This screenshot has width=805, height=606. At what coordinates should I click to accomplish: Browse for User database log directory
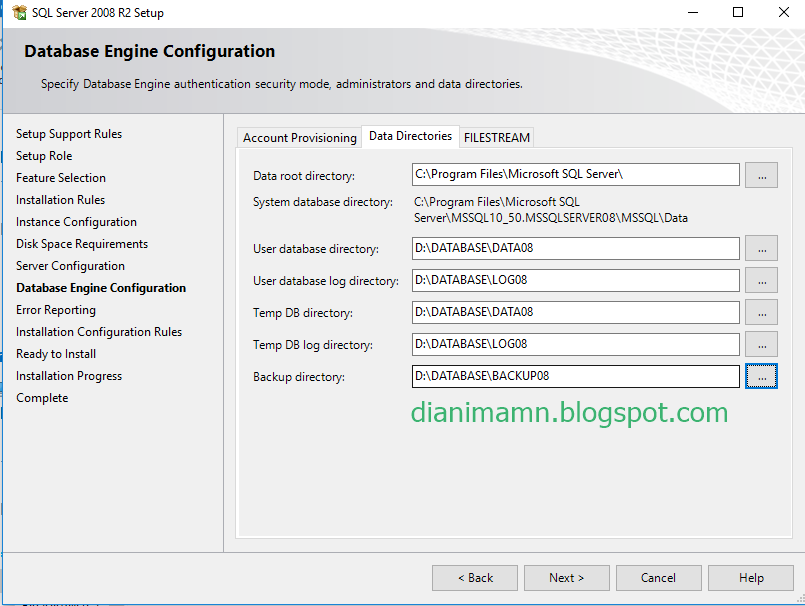(761, 280)
